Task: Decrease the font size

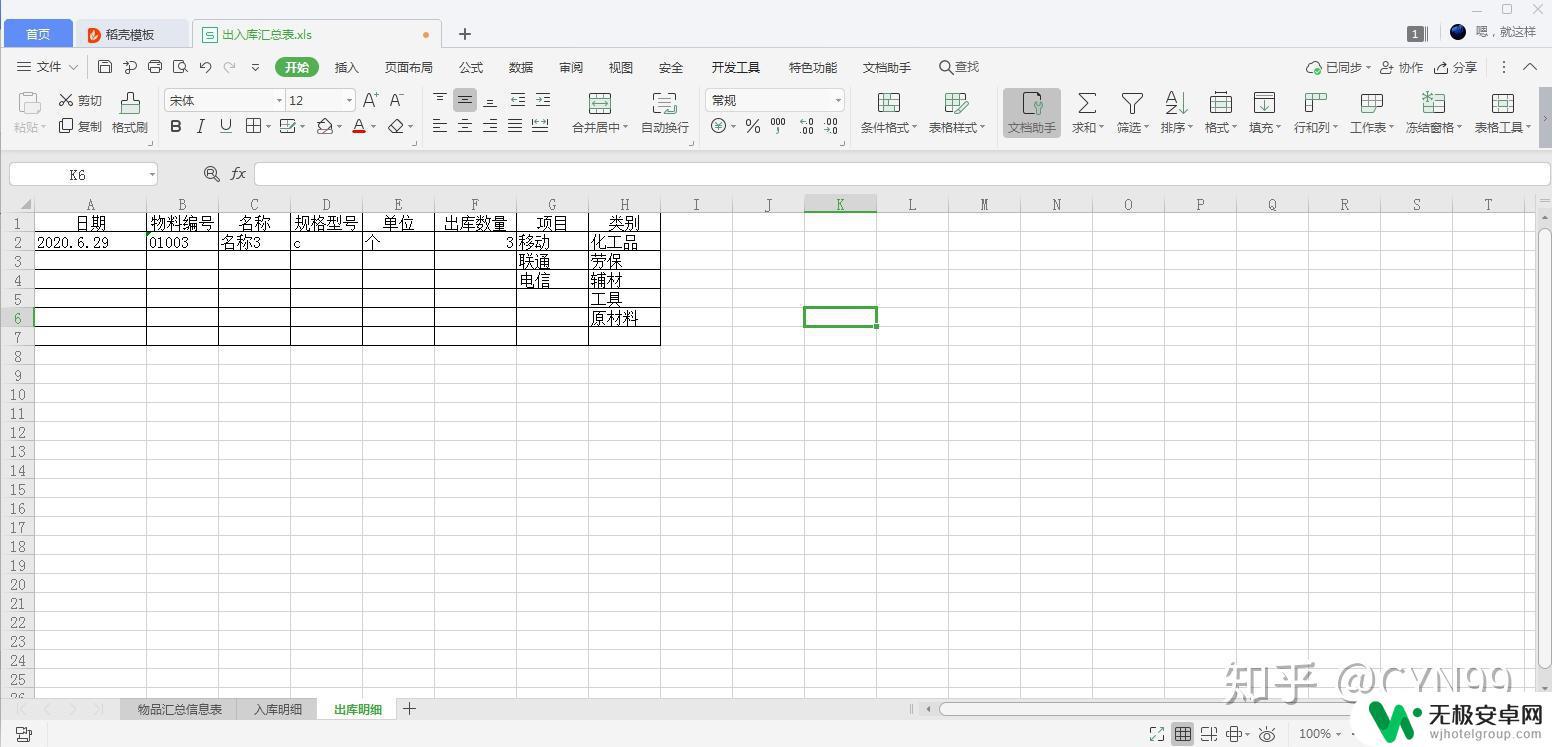Action: coord(396,100)
